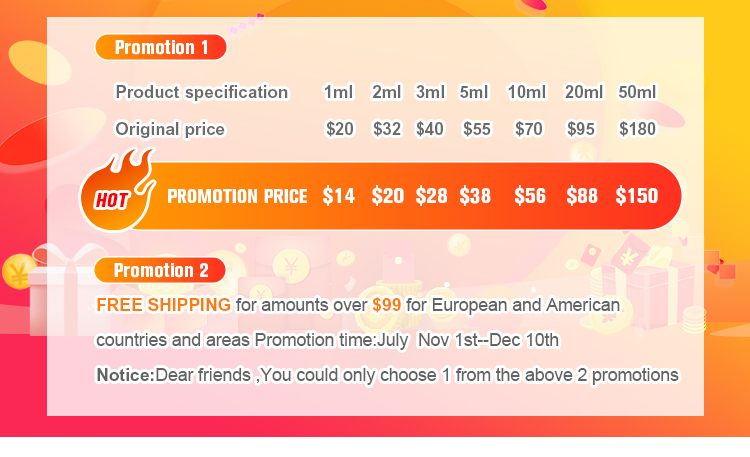Click the FREE SHIPPING orange text

(x=164, y=305)
